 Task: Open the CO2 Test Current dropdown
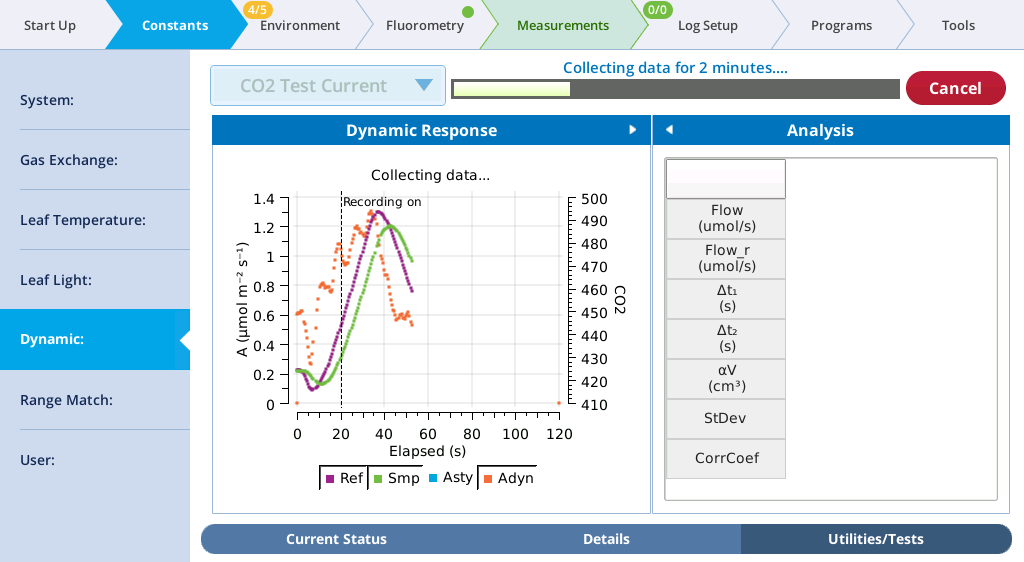[x=328, y=86]
